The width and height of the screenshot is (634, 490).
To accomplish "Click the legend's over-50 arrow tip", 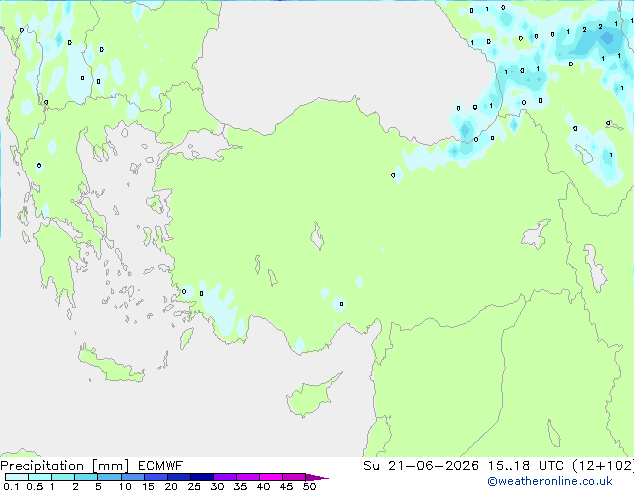I will point(317,477).
